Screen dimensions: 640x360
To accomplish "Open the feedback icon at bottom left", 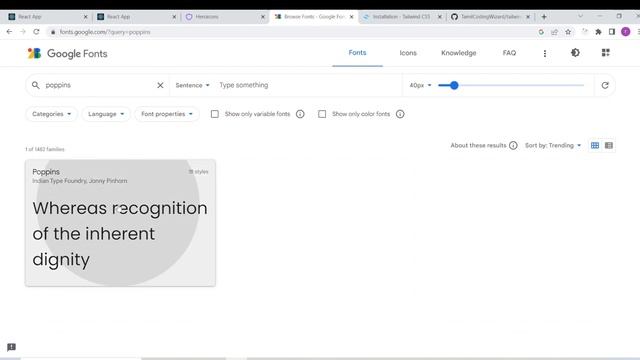I will point(11,347).
